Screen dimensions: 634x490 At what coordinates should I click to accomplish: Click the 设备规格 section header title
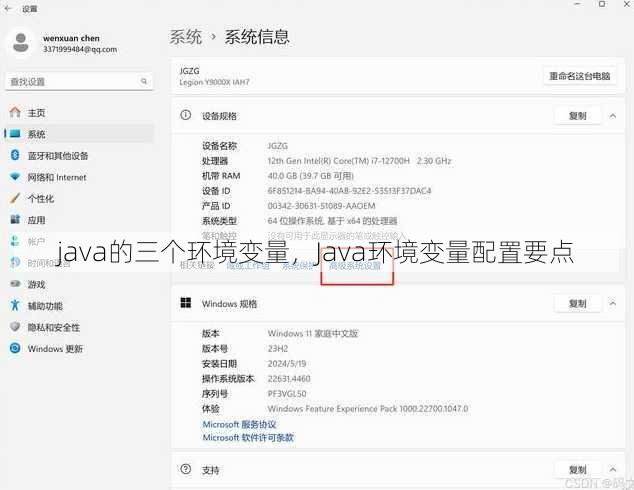pos(219,116)
